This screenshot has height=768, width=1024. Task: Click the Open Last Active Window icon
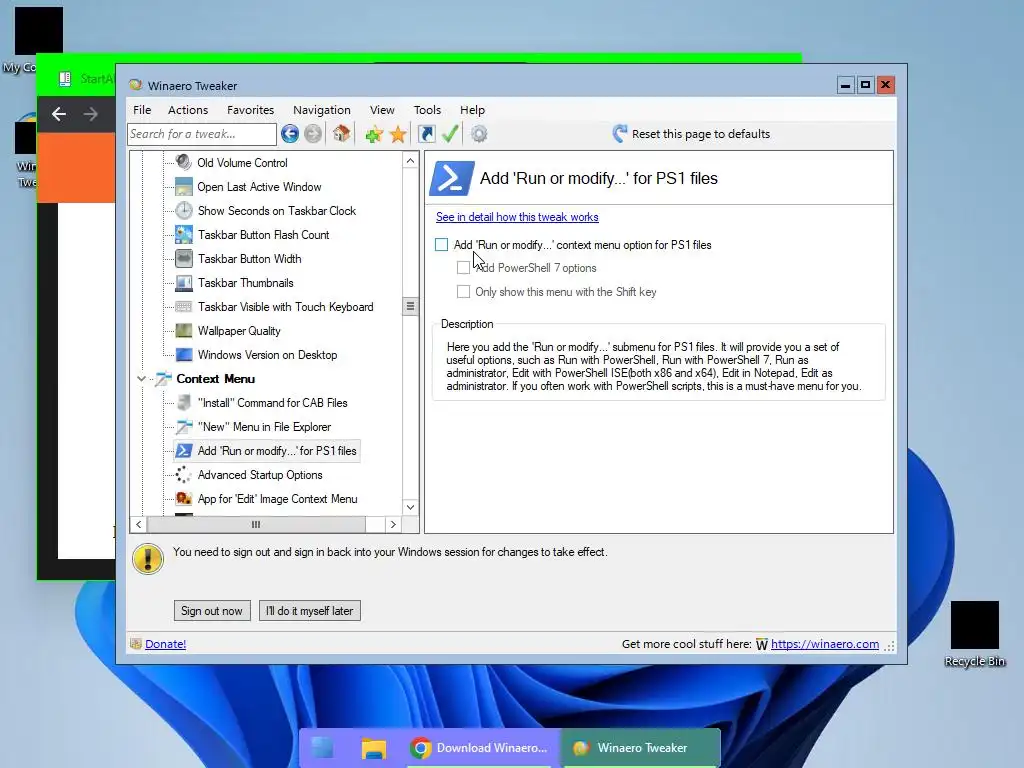point(184,186)
